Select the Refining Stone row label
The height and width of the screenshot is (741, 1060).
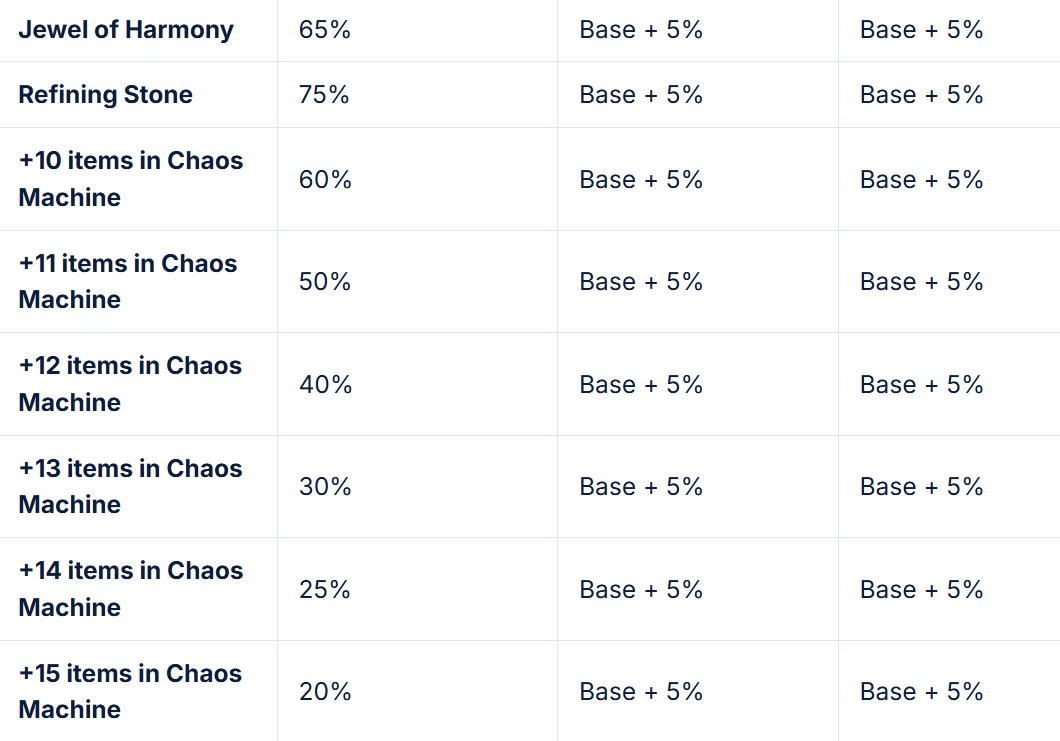(106, 95)
